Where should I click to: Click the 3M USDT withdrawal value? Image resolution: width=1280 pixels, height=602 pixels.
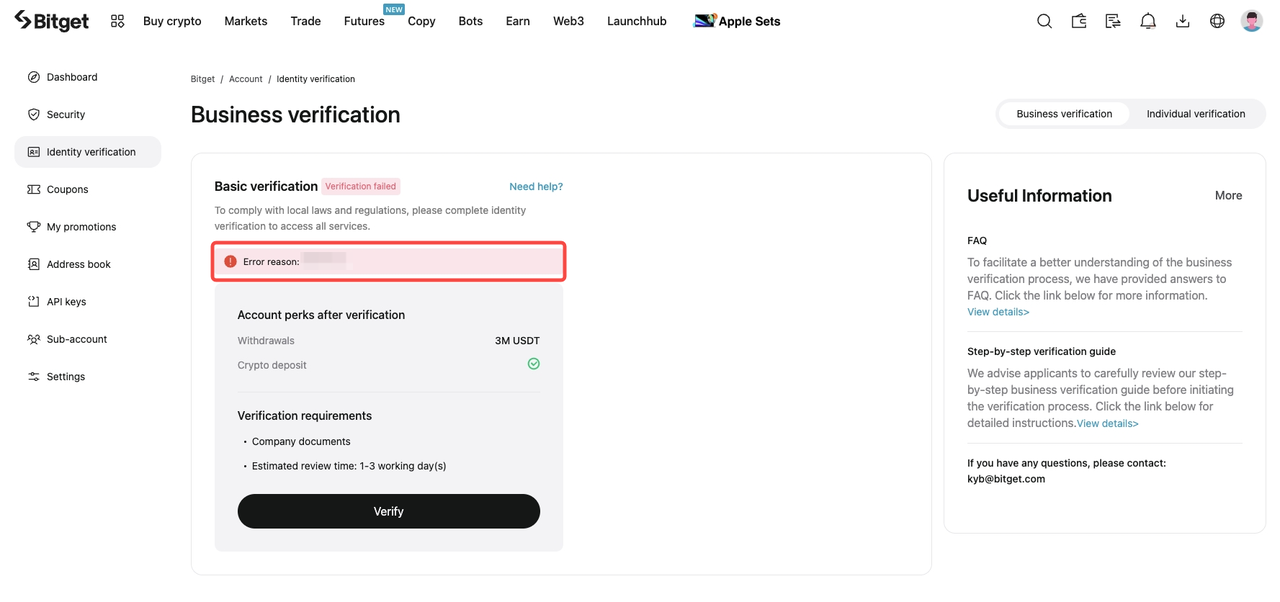(x=517, y=341)
